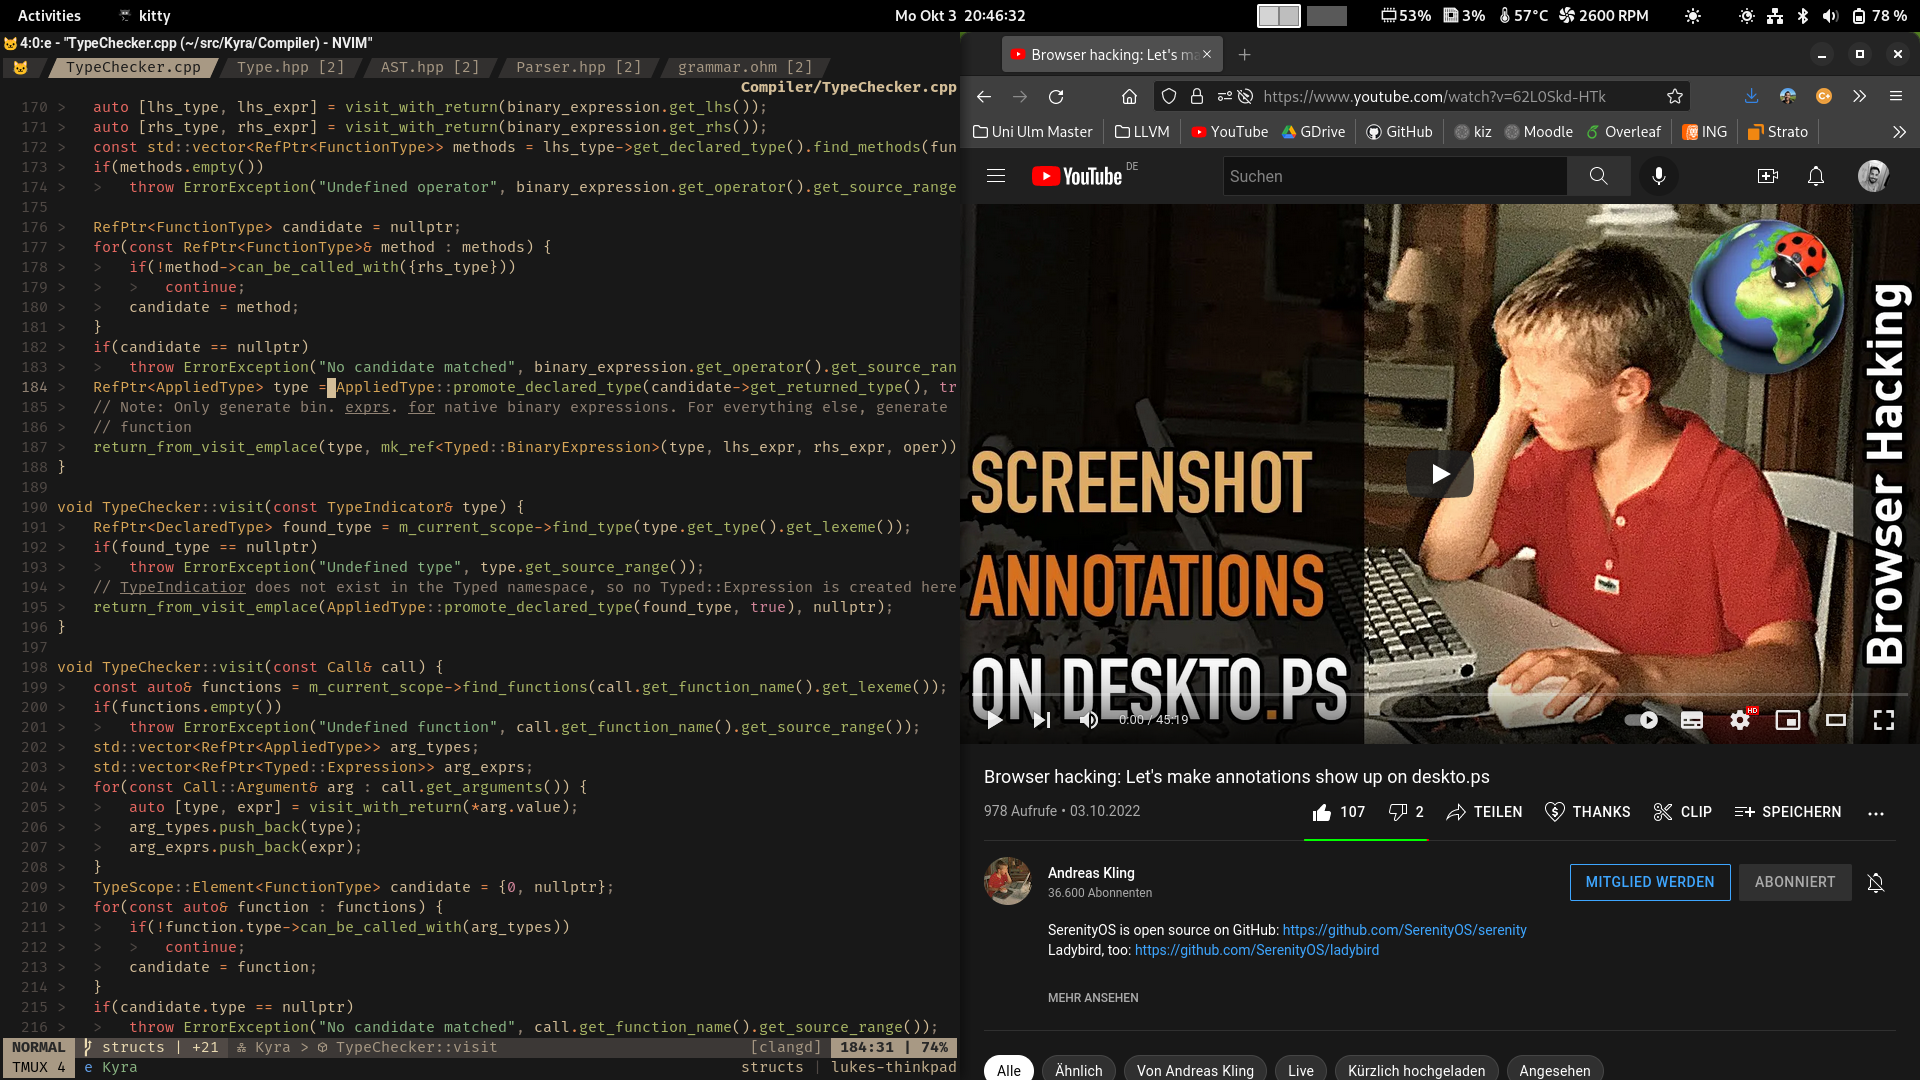Viewport: 1920px width, 1080px height.
Task: Open YouTube hamburger guide menu
Action: 995,176
